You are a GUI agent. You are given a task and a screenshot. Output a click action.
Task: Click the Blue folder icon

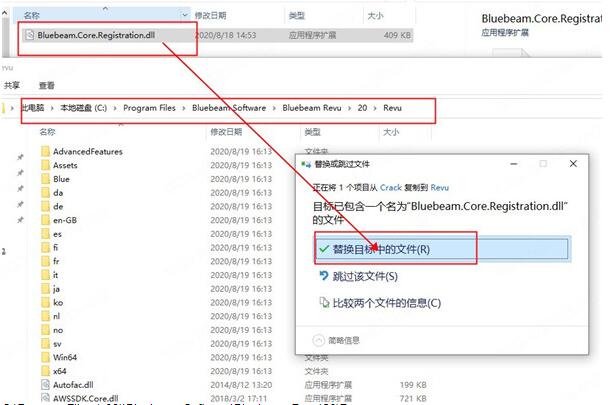(x=45, y=179)
